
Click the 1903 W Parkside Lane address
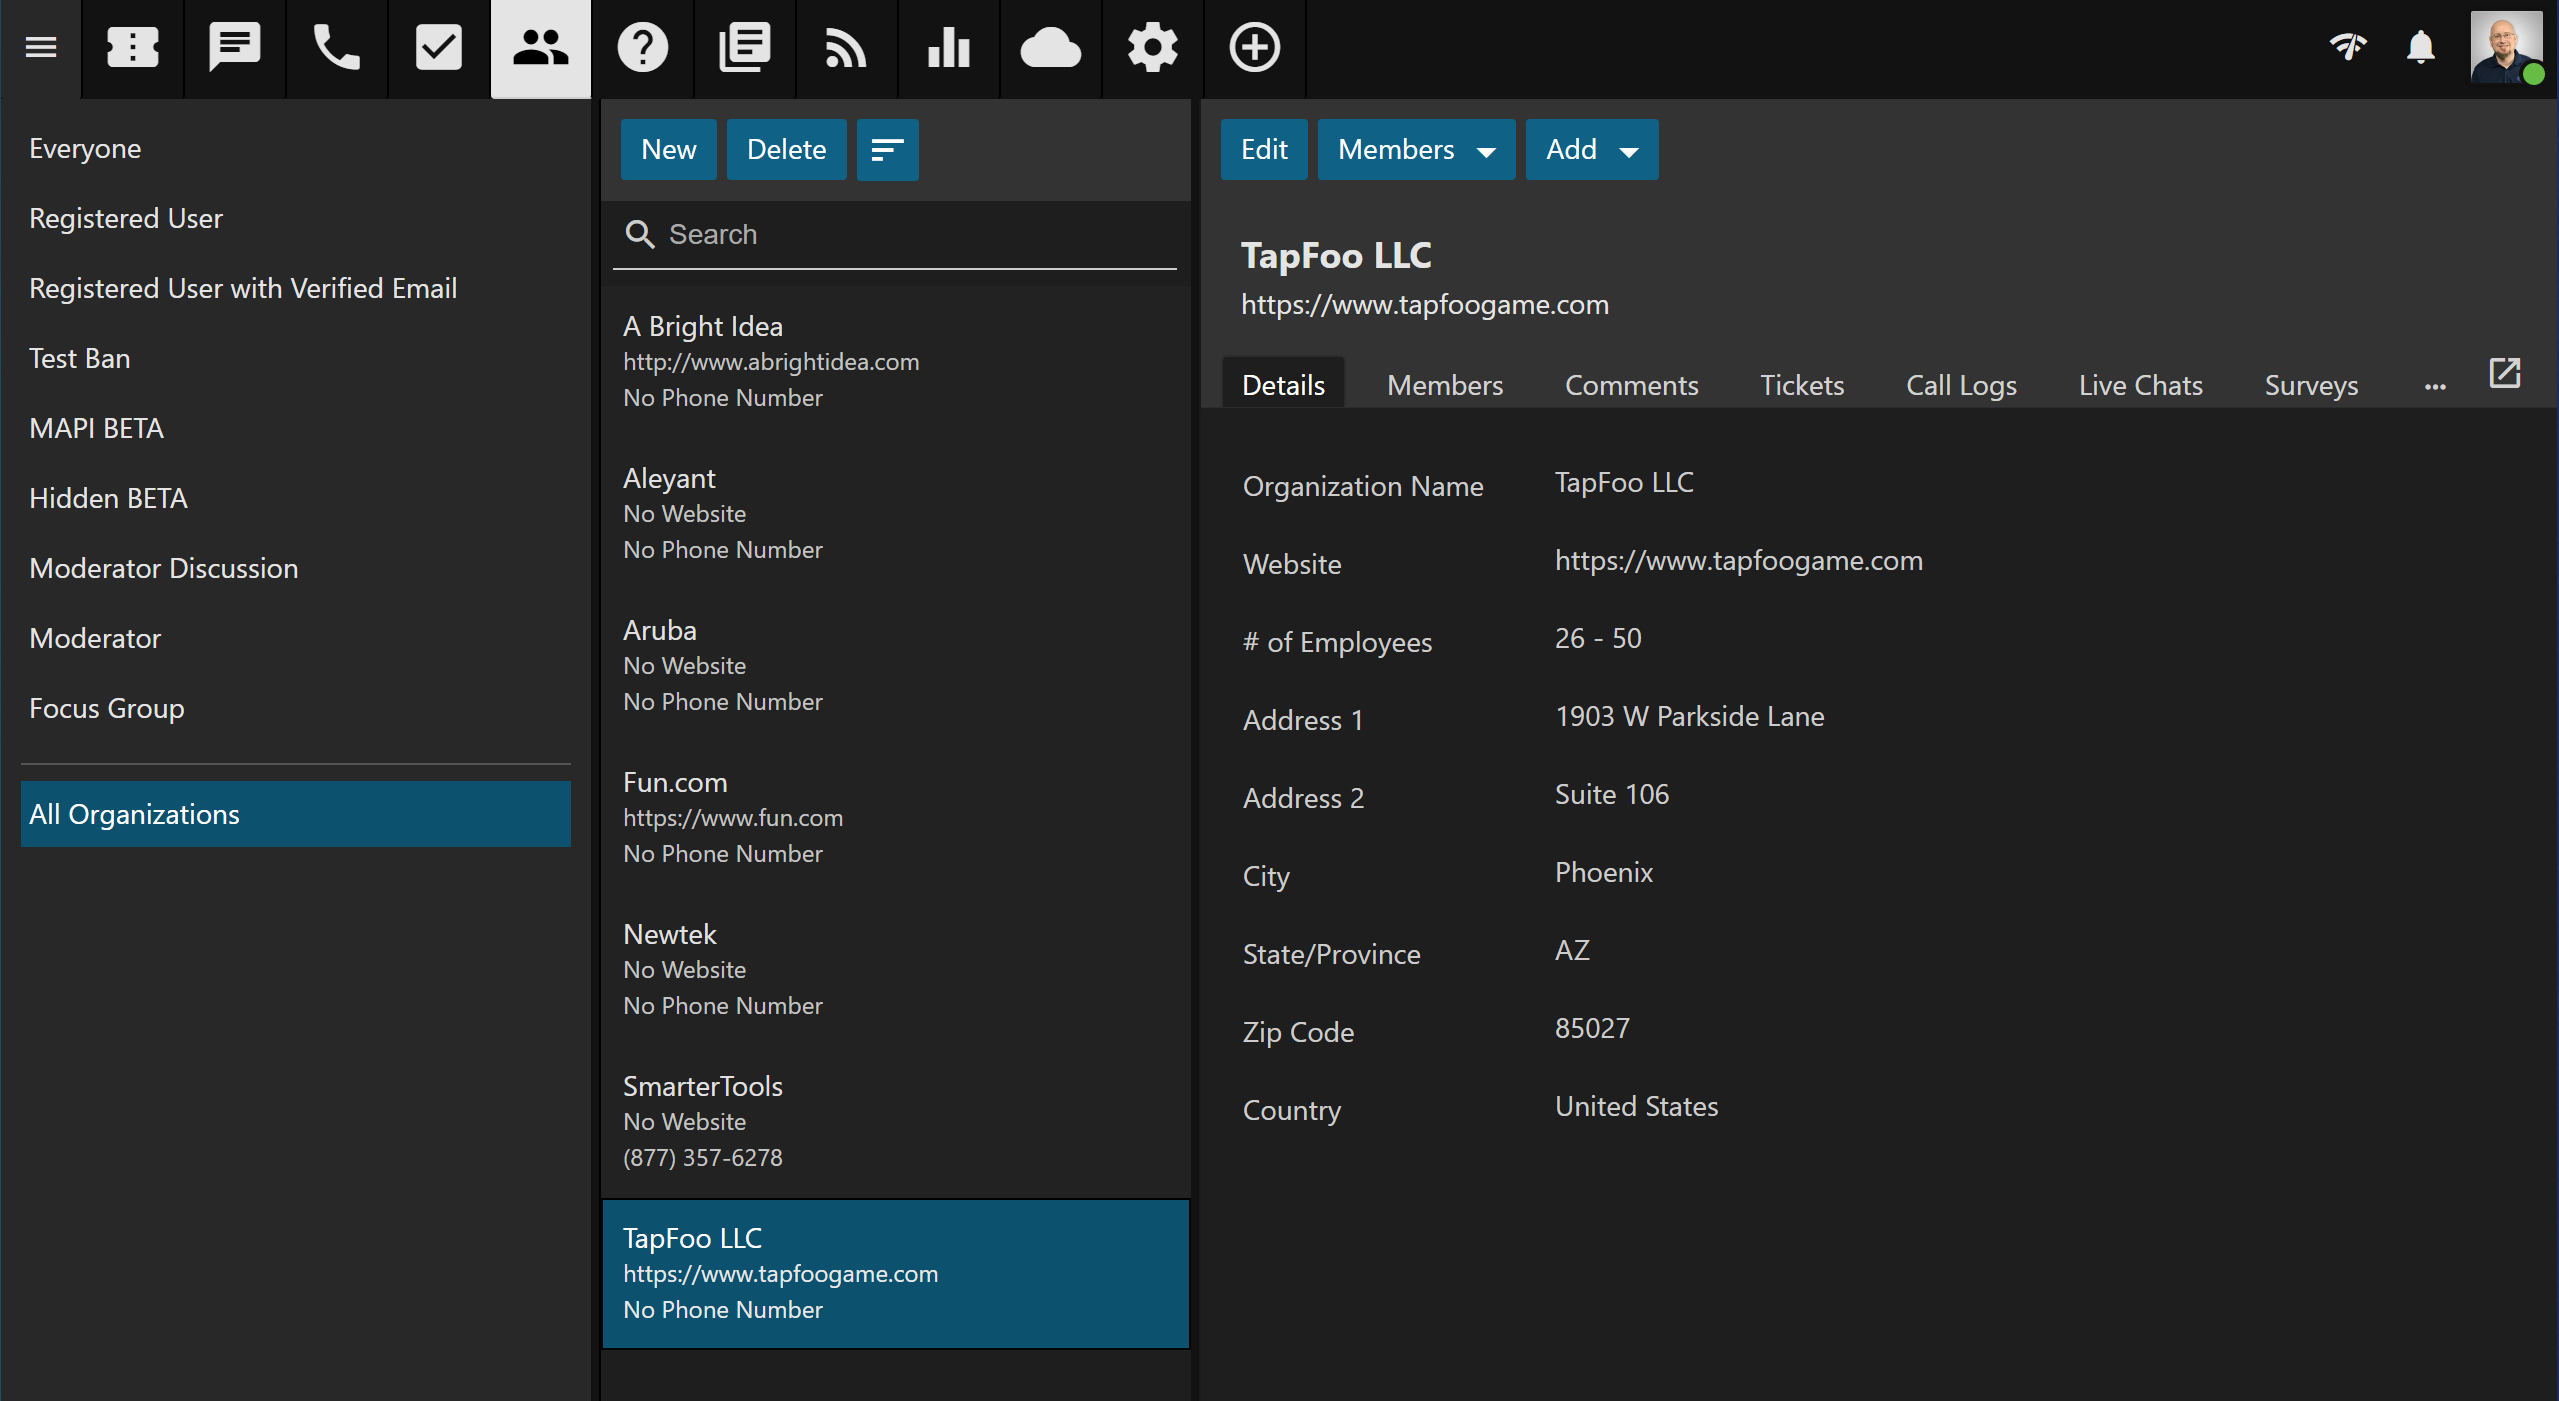click(1689, 717)
